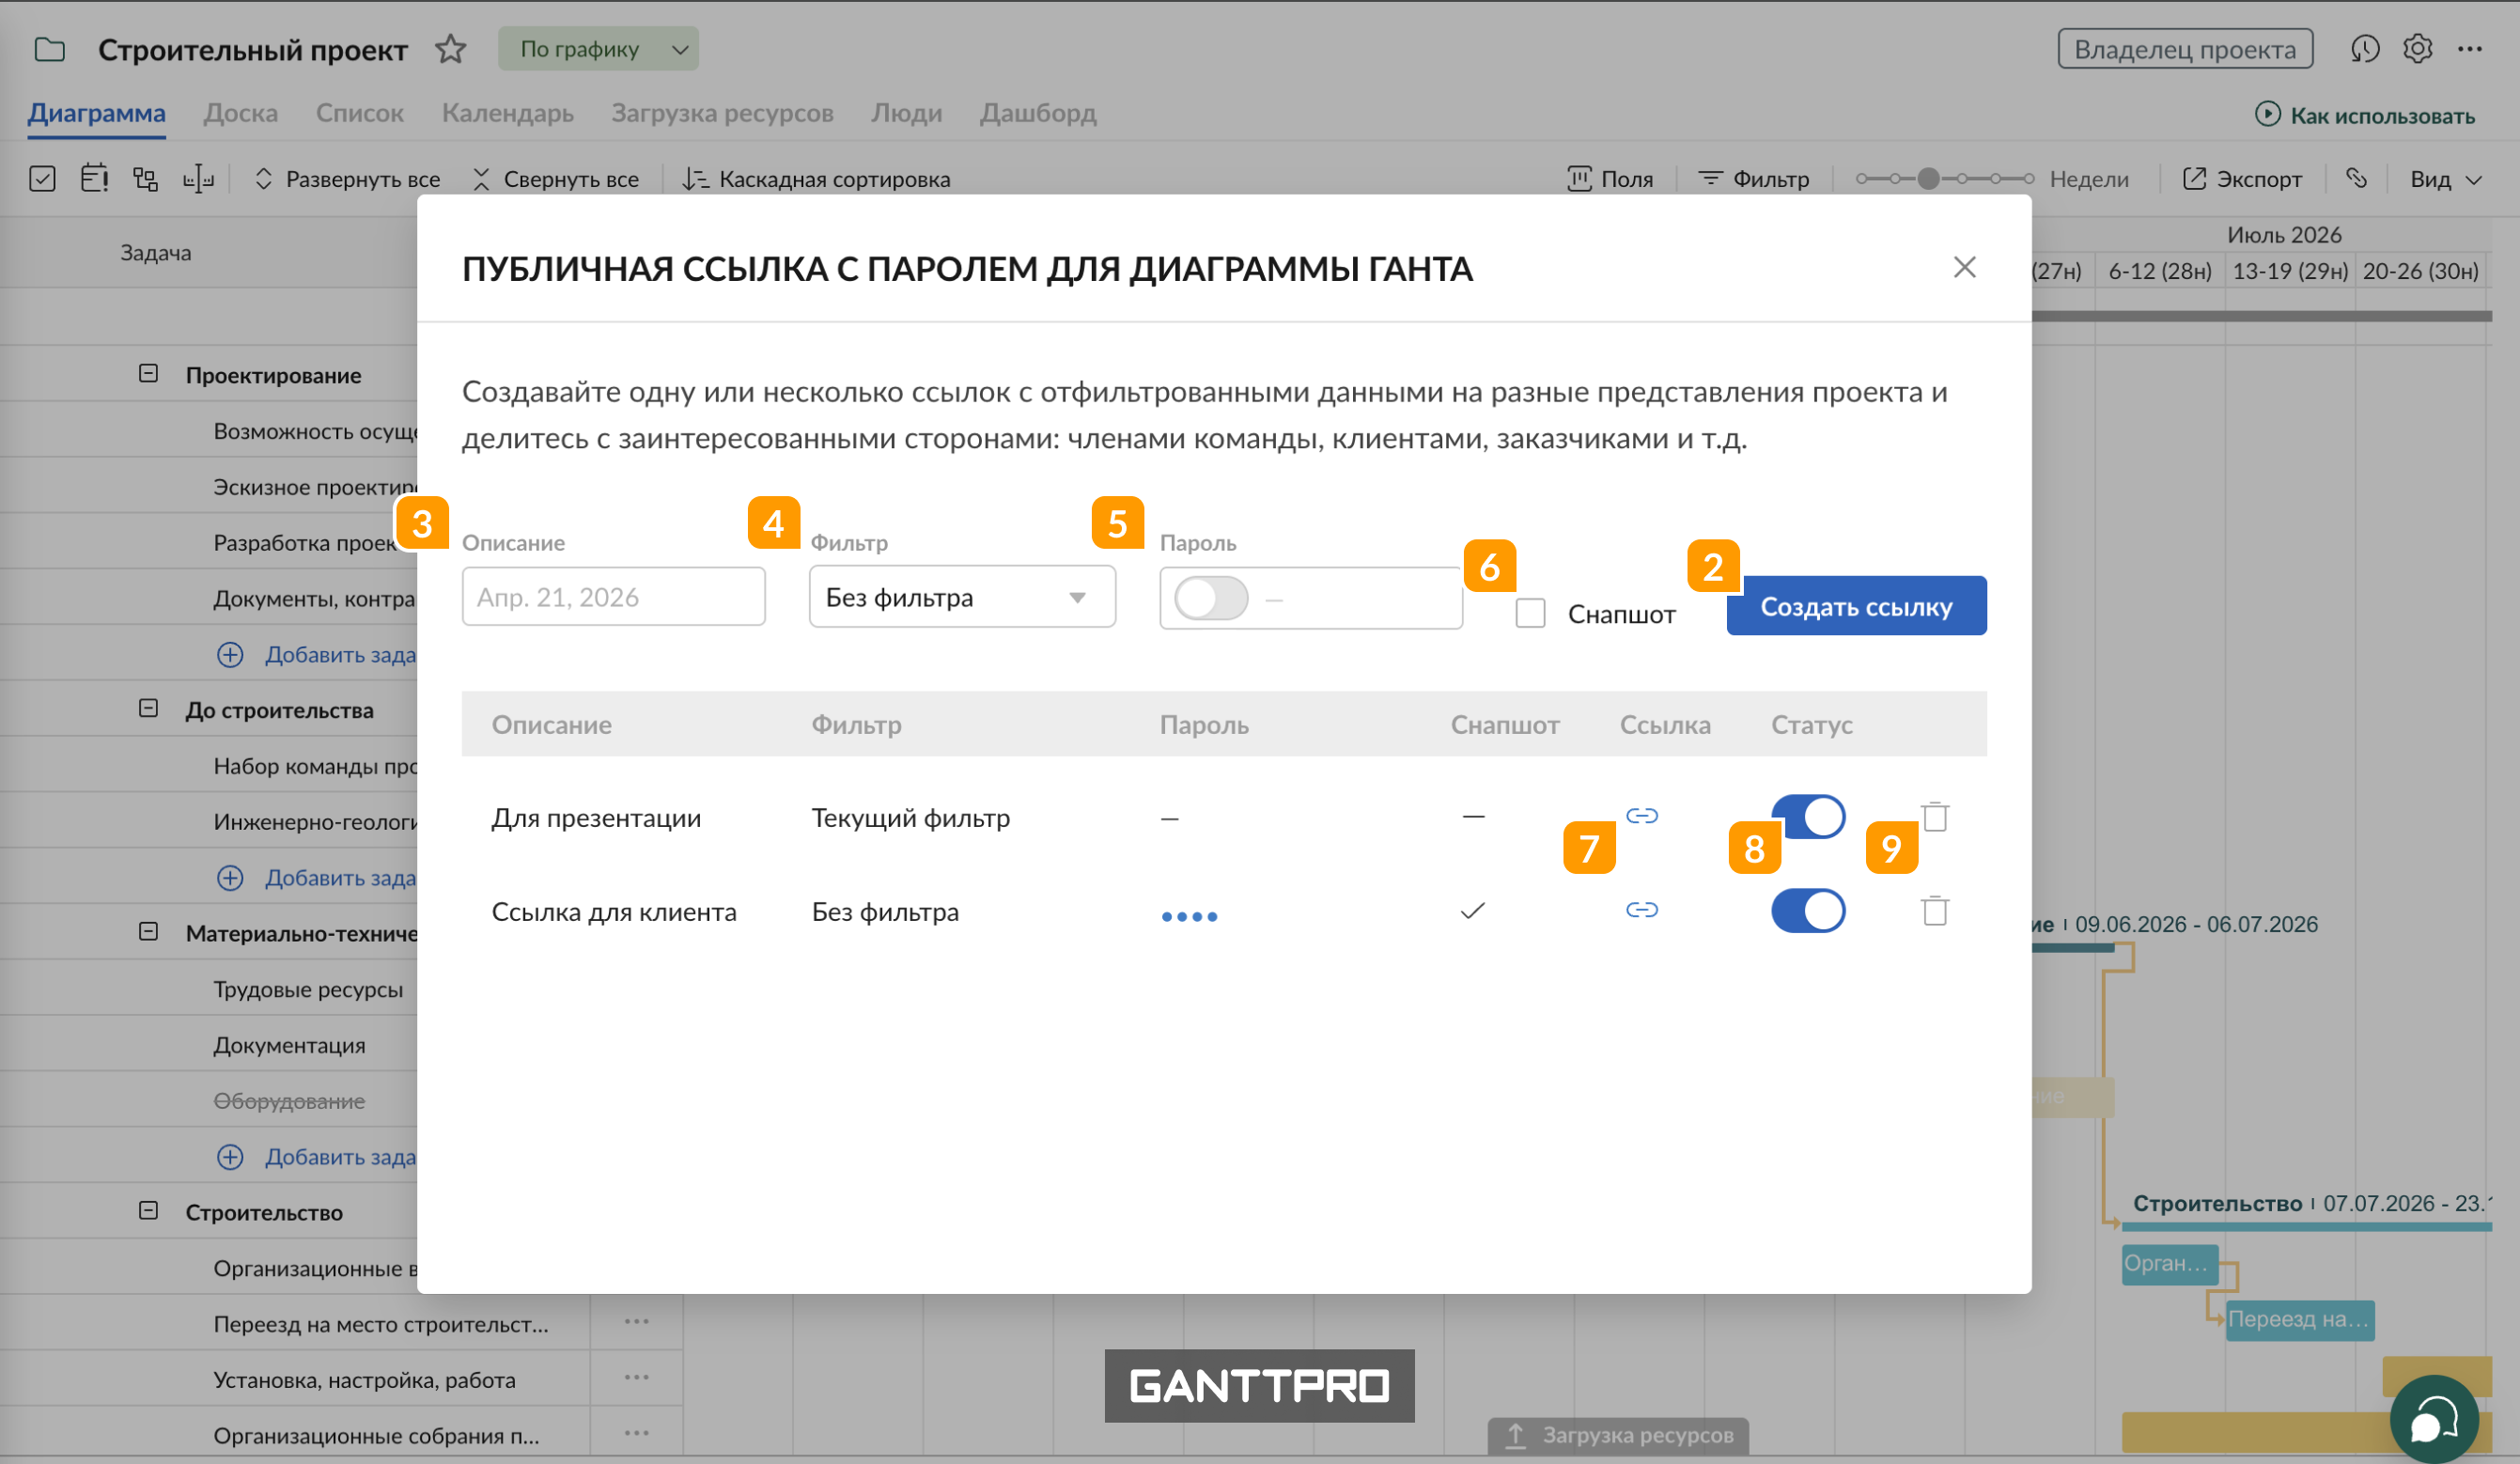
Task: Click the Описание date input field
Action: 613,596
